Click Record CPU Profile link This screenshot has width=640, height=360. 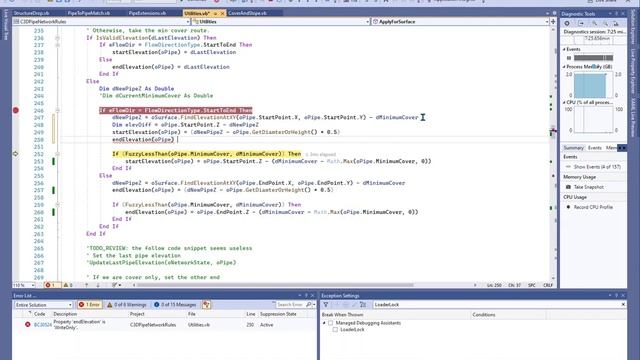click(593, 207)
